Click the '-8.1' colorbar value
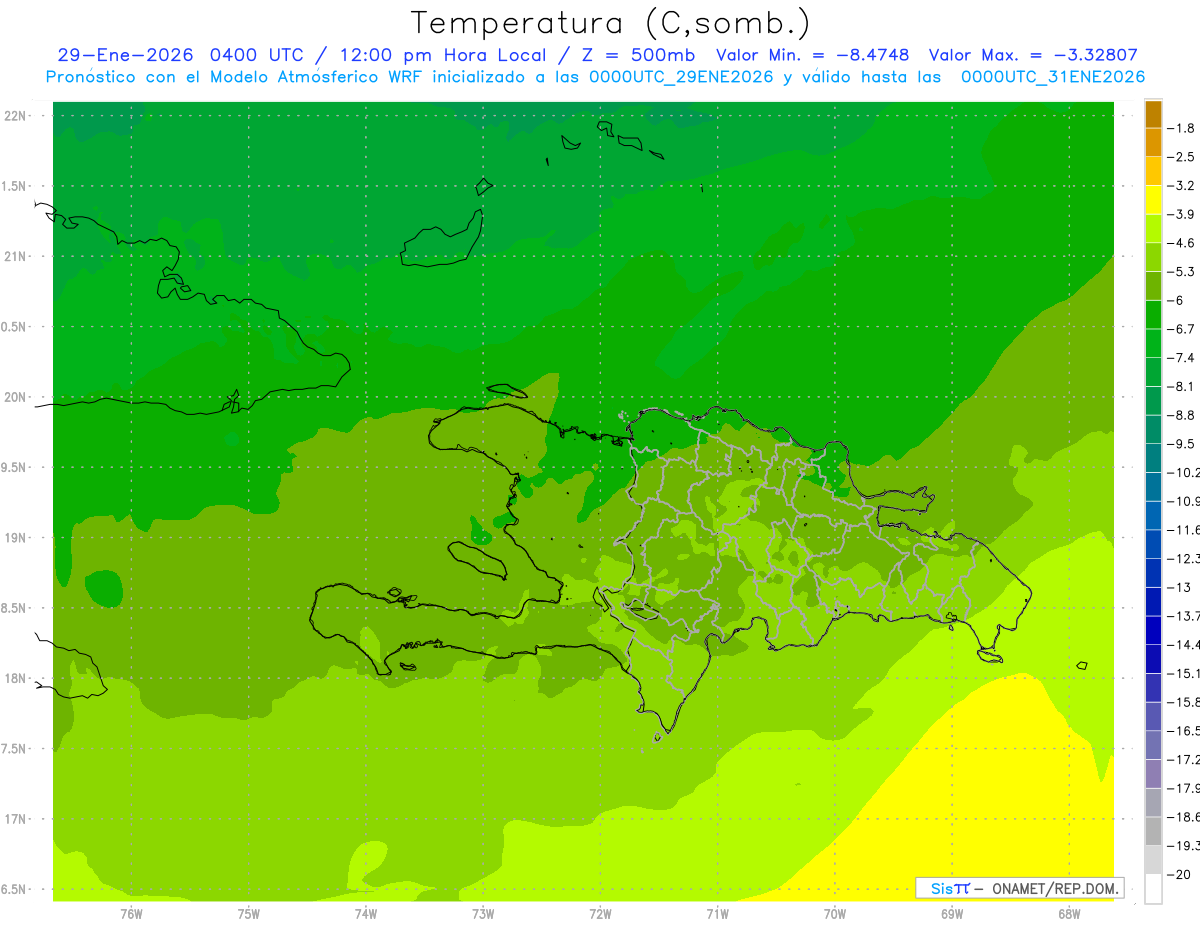The height and width of the screenshot is (927, 1200). tap(1181, 387)
